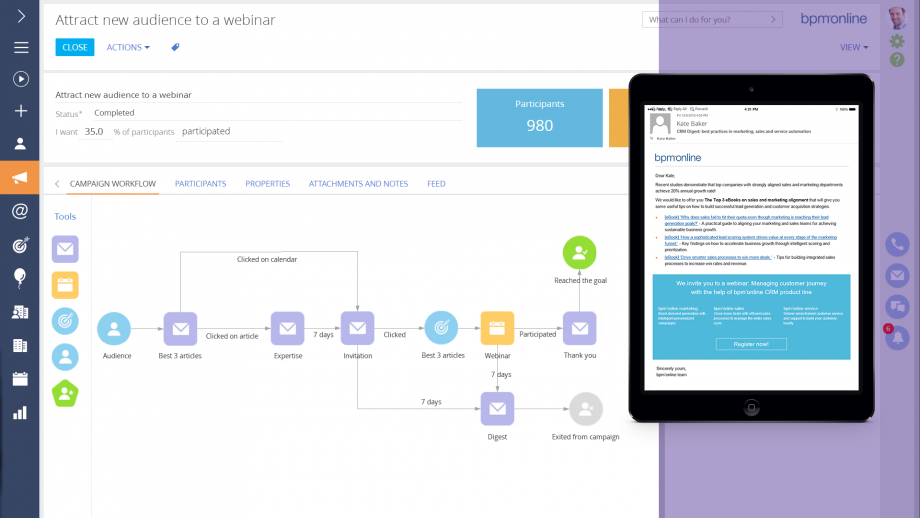This screenshot has height=518, width=920.
Task: Open the View dropdown menu
Action: tap(853, 47)
